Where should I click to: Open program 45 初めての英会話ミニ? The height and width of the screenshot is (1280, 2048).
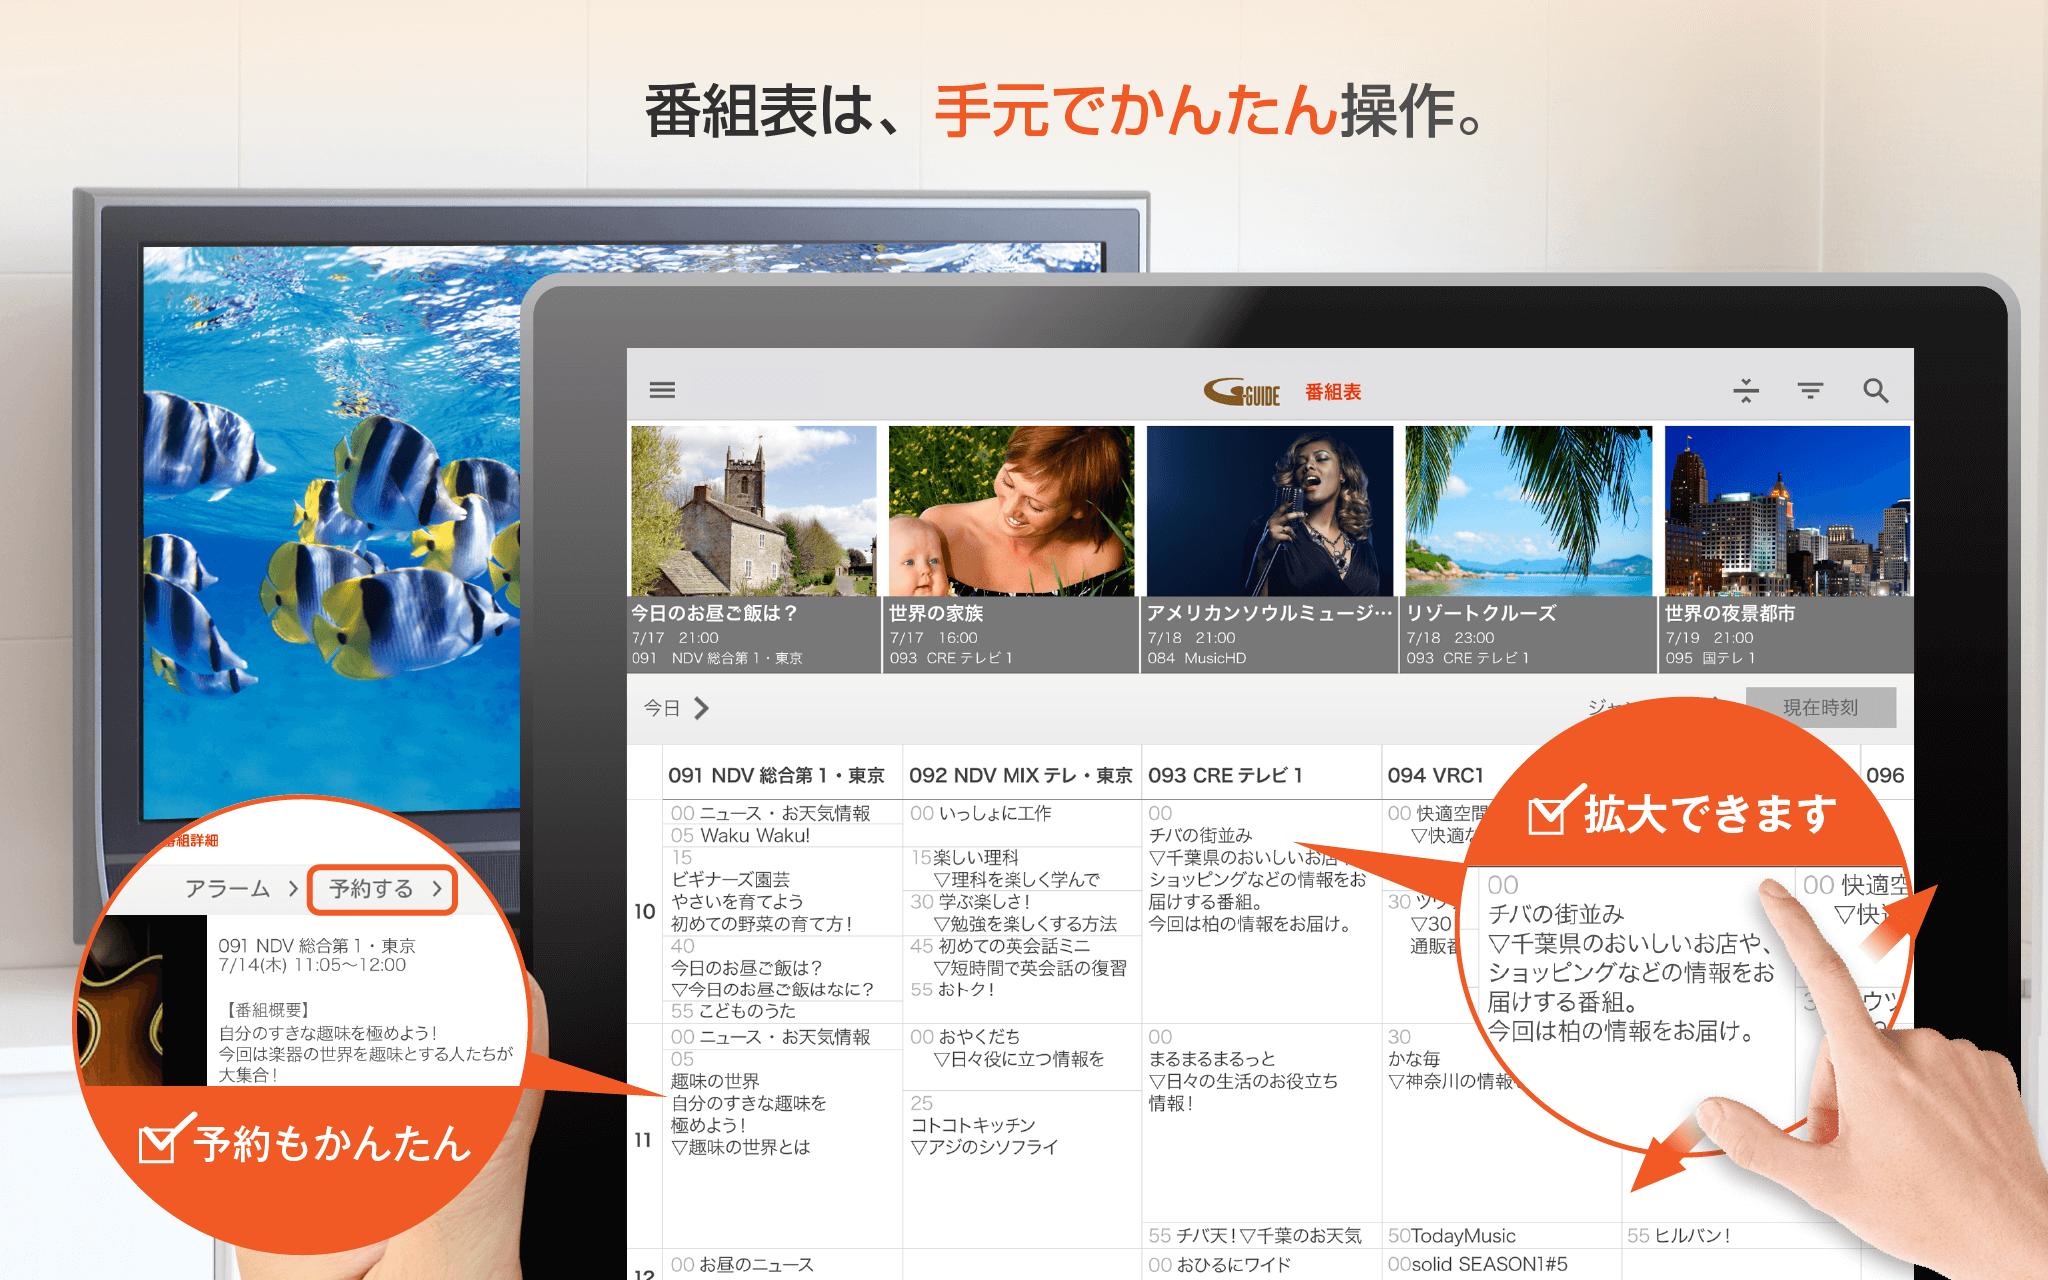pos(1022,957)
